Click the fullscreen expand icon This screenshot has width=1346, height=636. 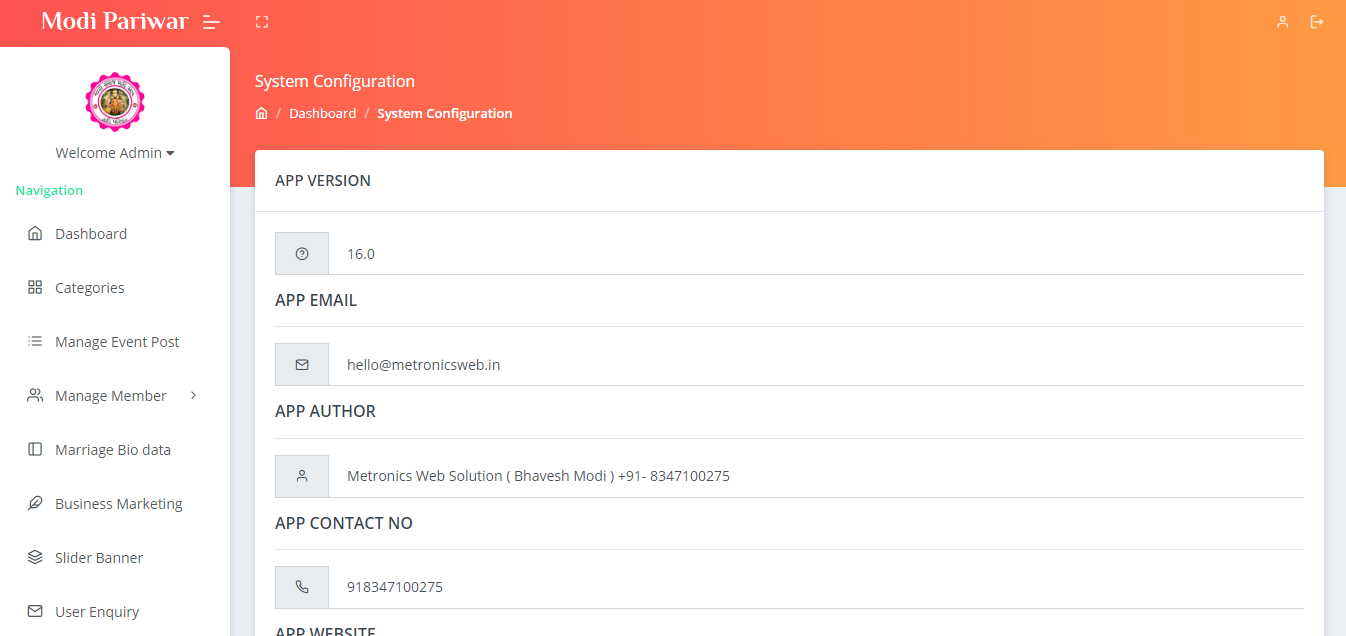pos(262,22)
